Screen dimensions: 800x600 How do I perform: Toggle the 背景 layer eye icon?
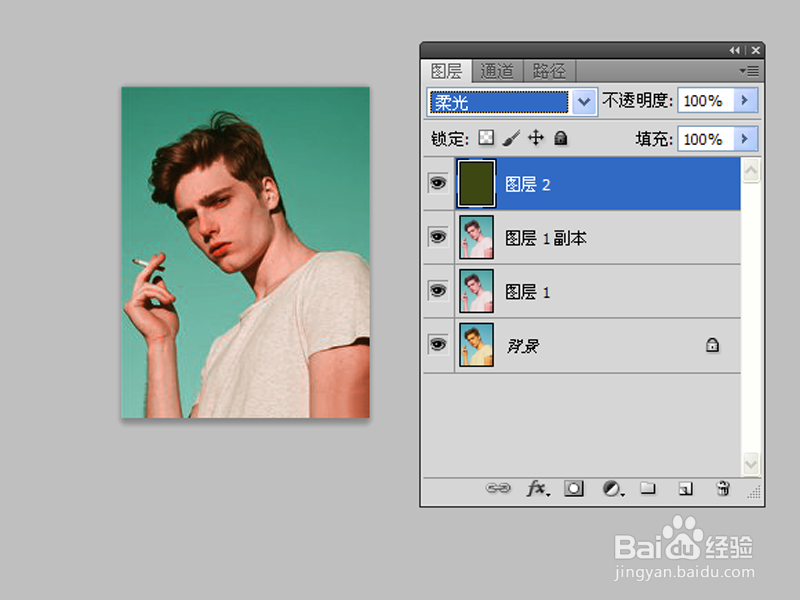[438, 345]
